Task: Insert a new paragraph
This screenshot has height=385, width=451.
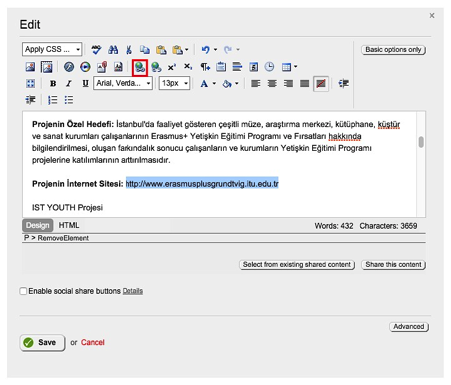Action: (205, 67)
